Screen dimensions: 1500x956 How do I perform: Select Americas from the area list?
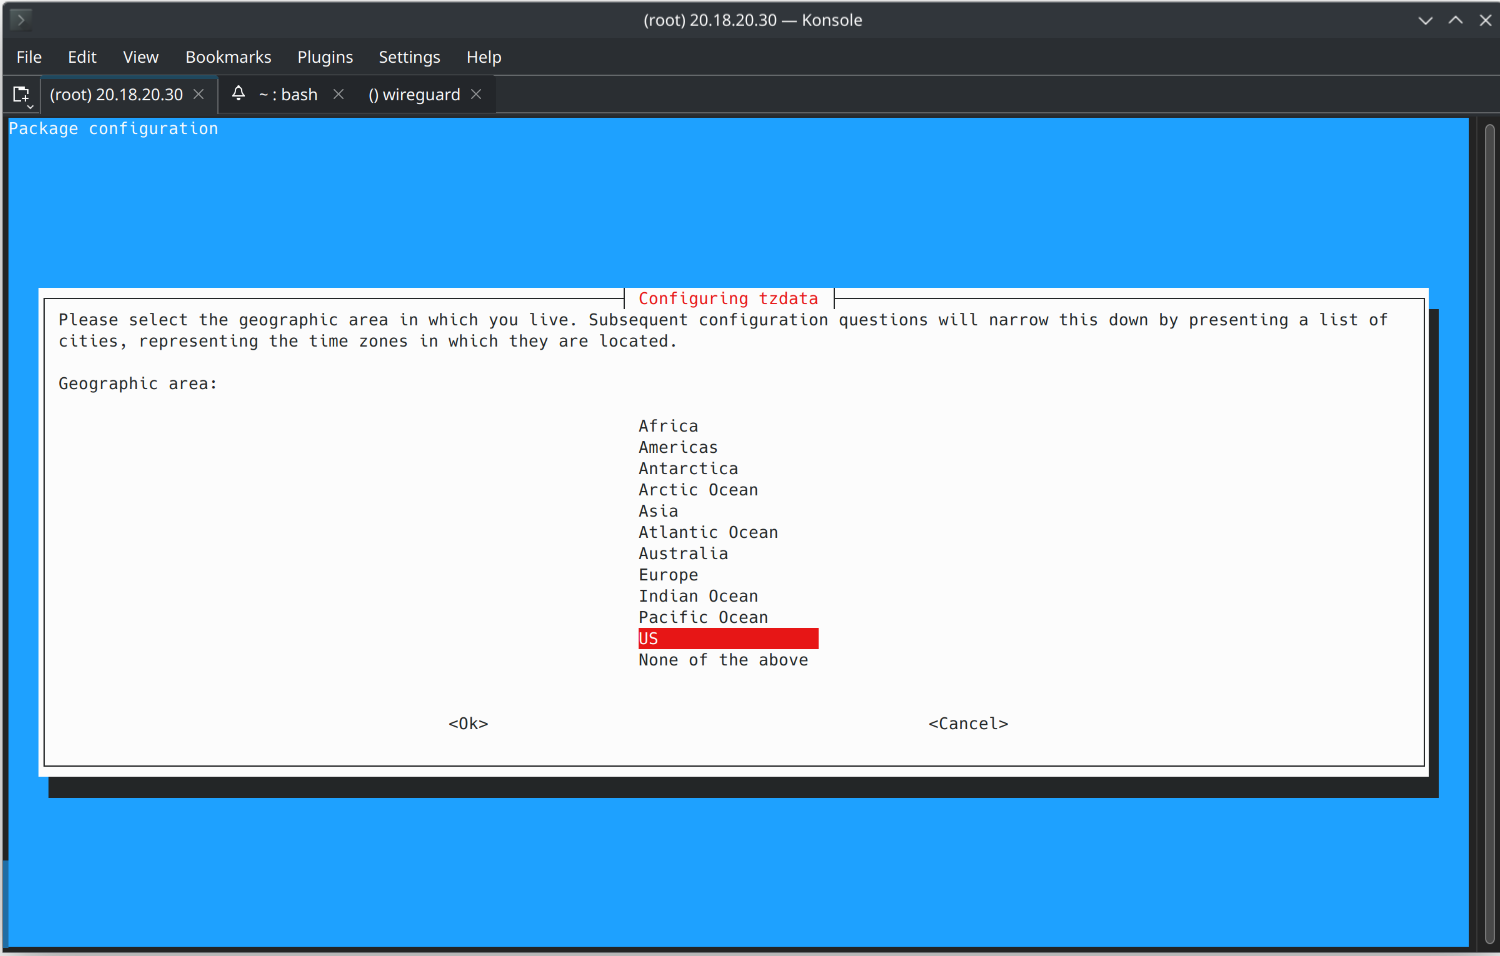[x=678, y=447]
